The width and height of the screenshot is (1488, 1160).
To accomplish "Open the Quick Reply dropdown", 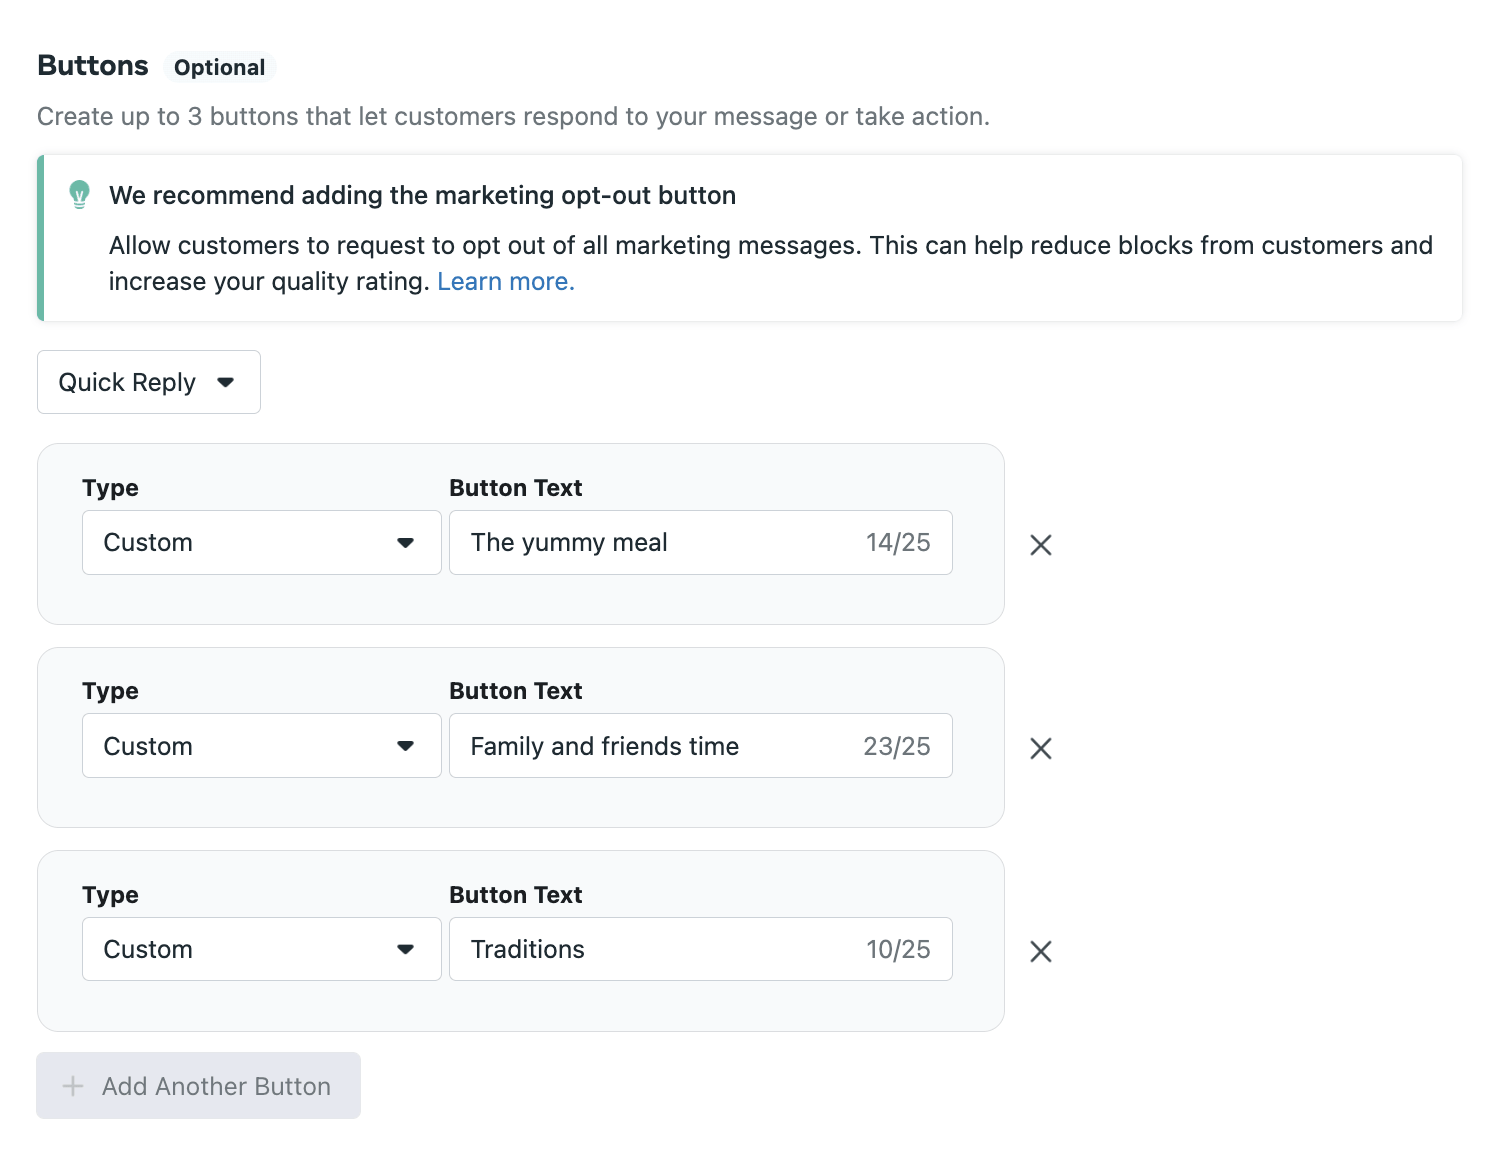I will [149, 382].
